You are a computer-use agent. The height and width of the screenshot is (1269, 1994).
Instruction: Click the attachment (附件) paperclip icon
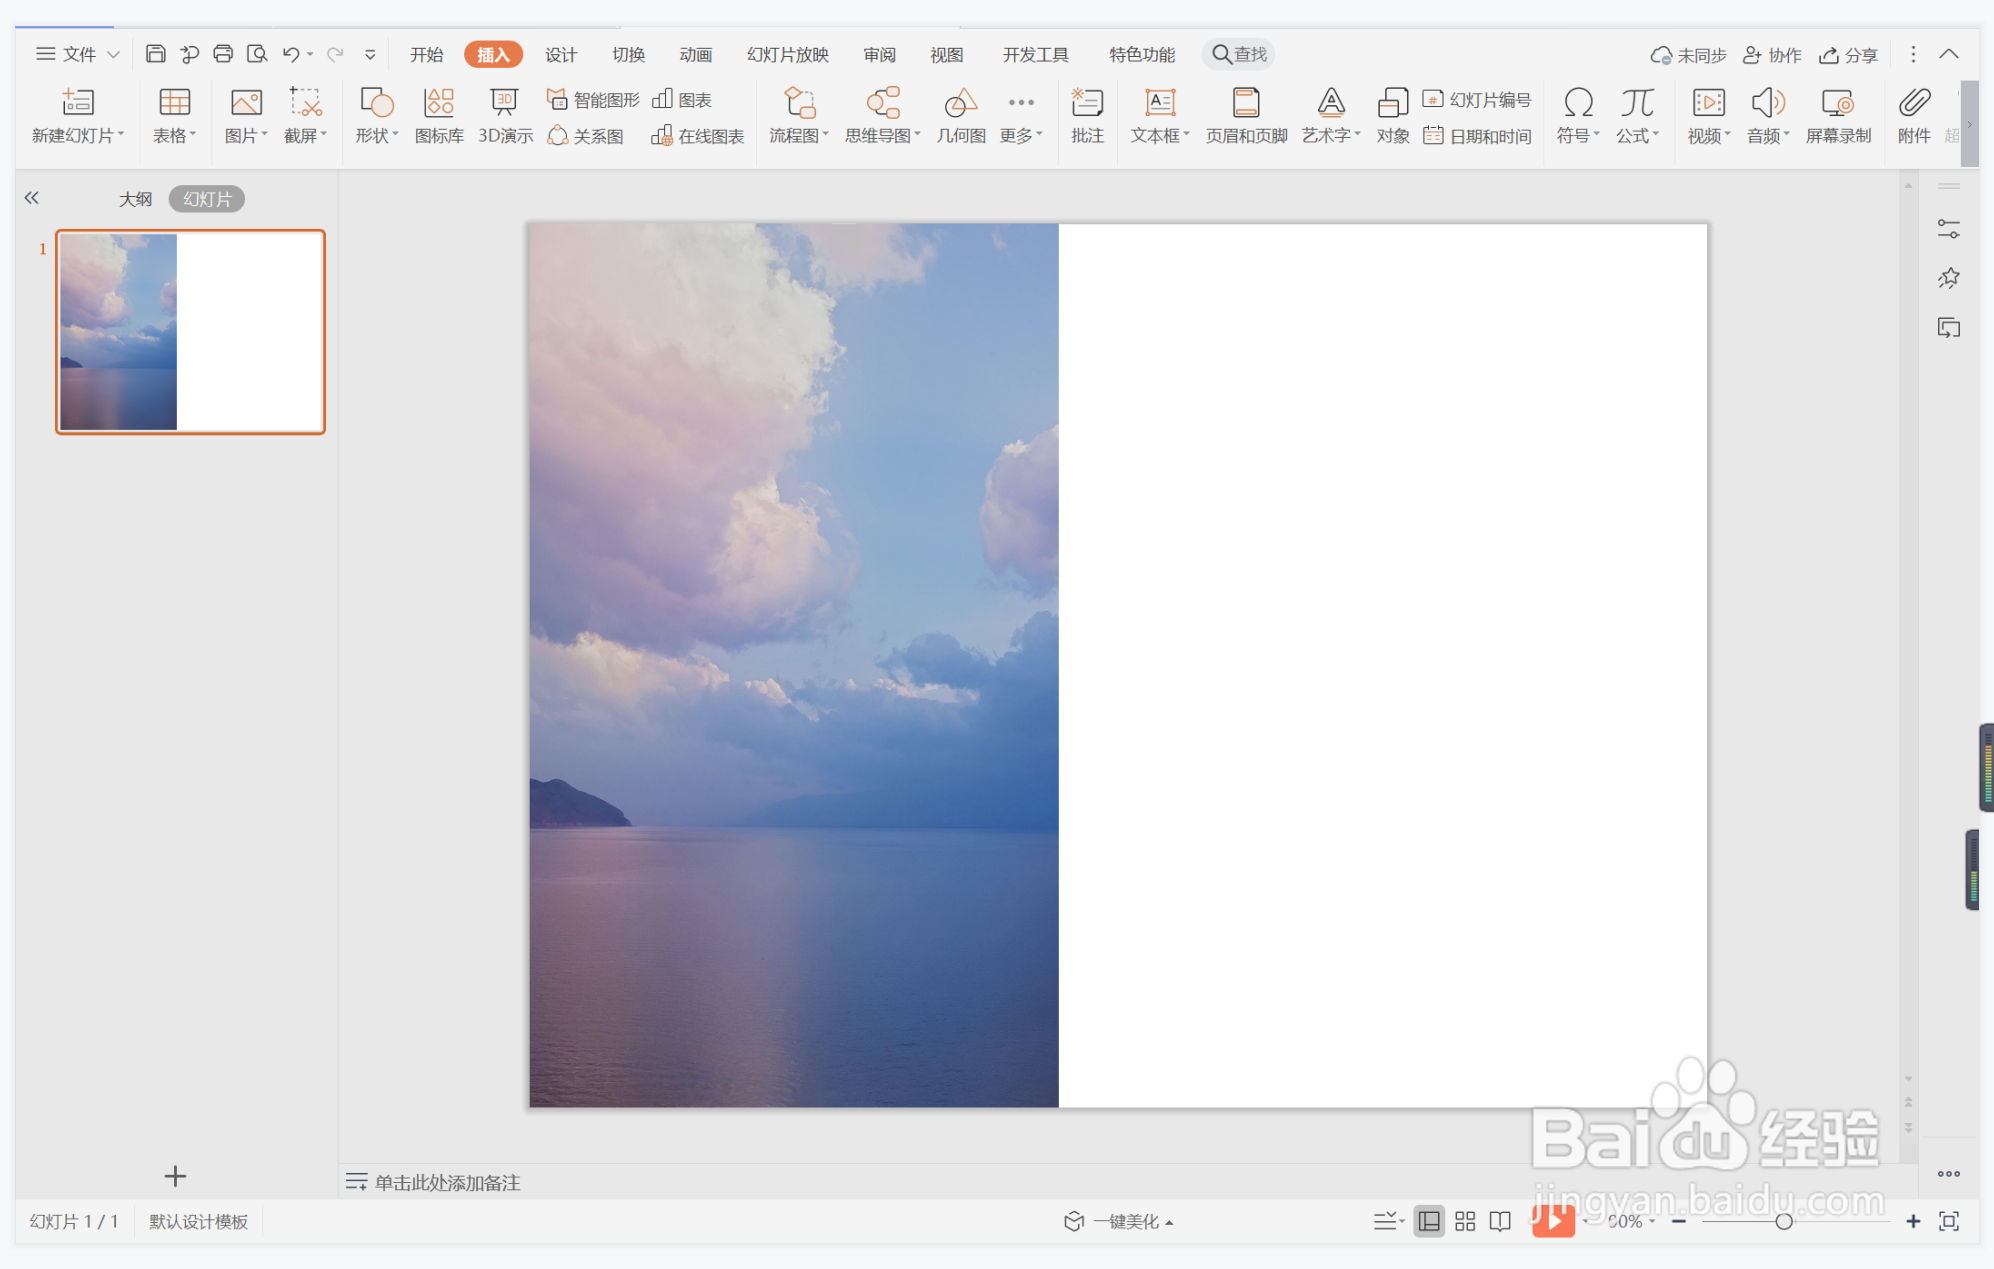point(1913,103)
